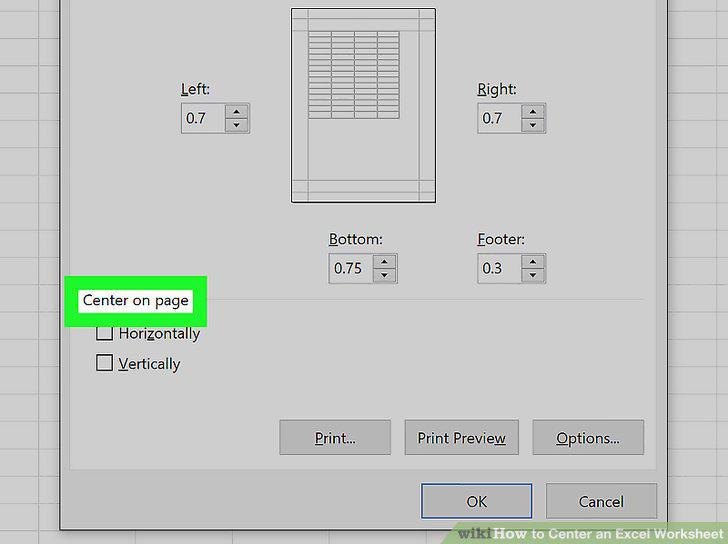This screenshot has width=728, height=544.
Task: Decrease the Footer margin value
Action: tap(533, 275)
